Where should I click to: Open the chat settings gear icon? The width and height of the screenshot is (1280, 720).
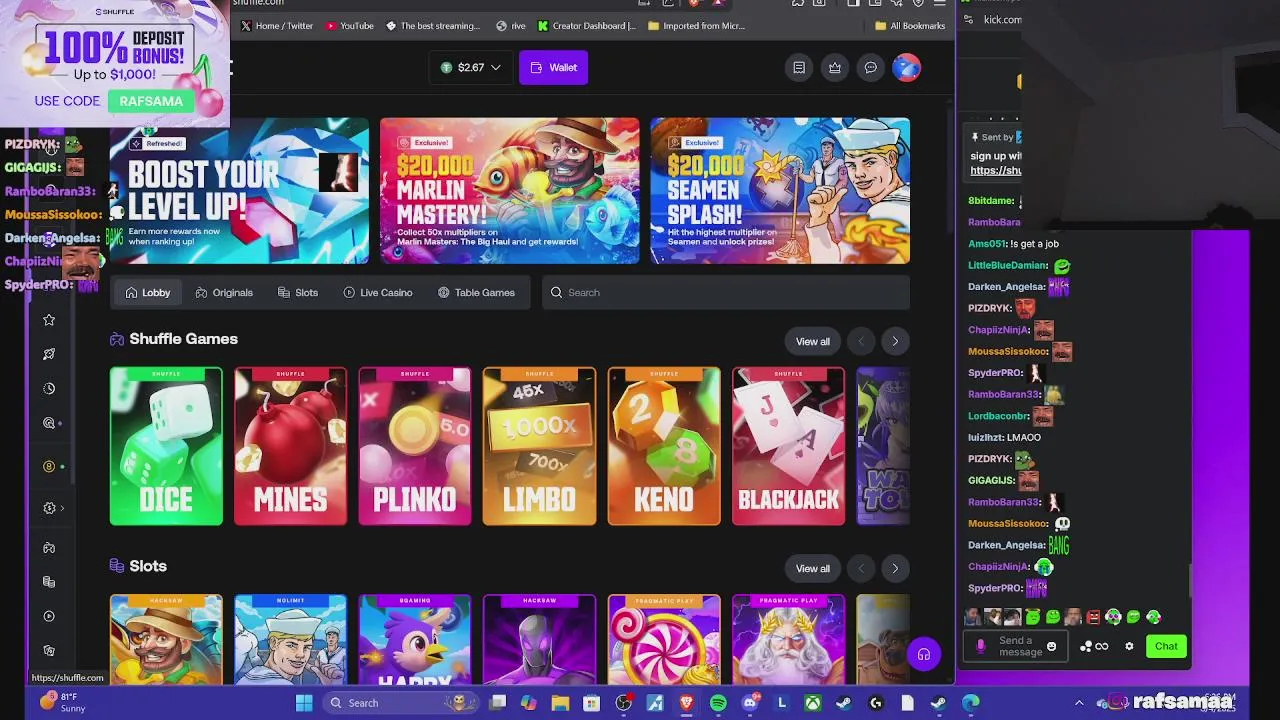1130,646
